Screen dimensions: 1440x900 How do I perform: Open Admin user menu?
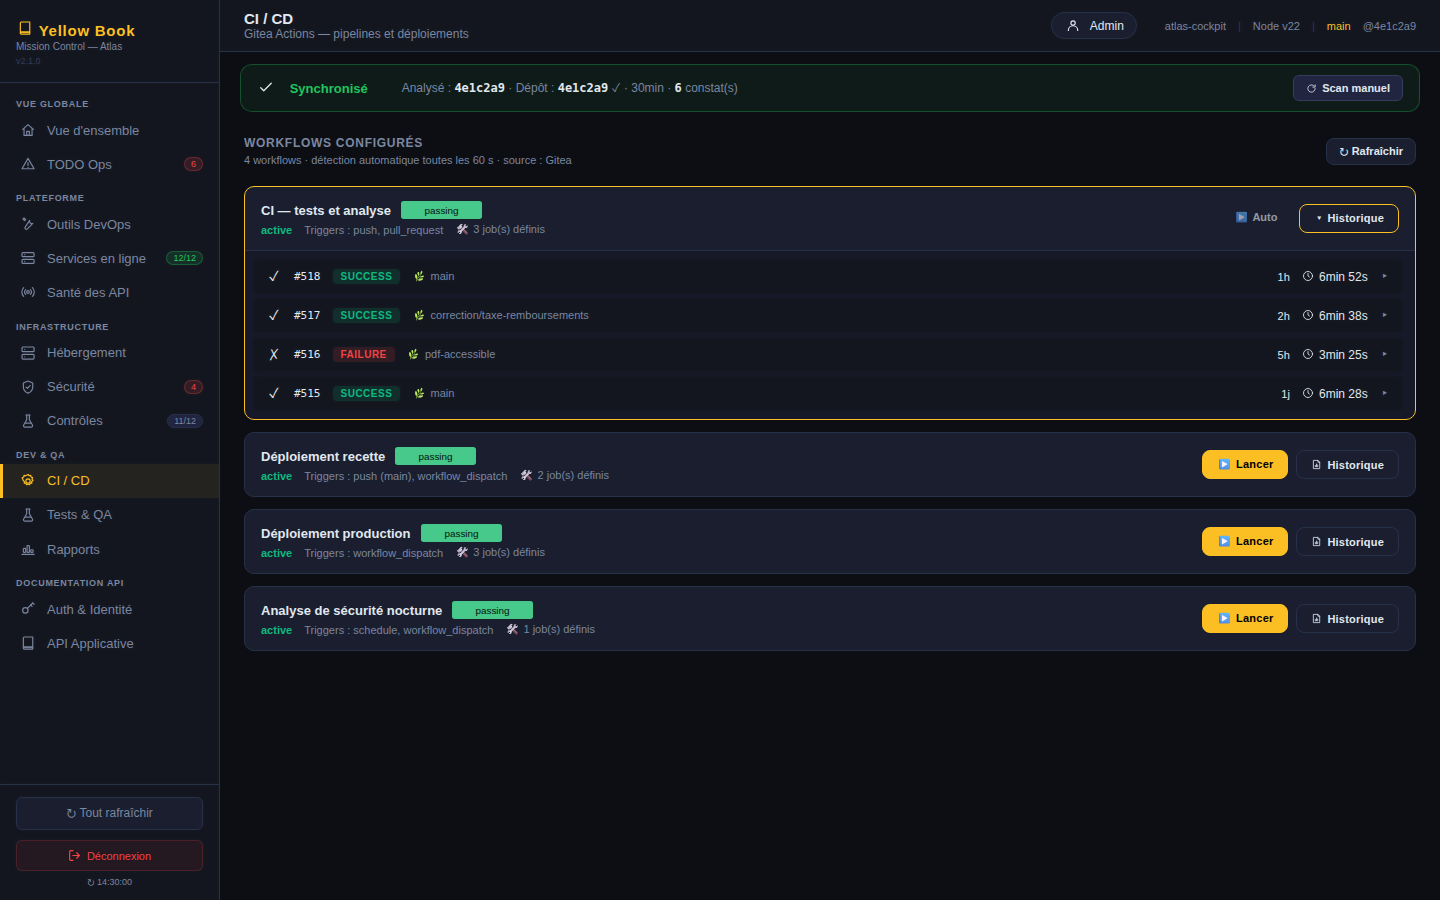pyautogui.click(x=1093, y=26)
